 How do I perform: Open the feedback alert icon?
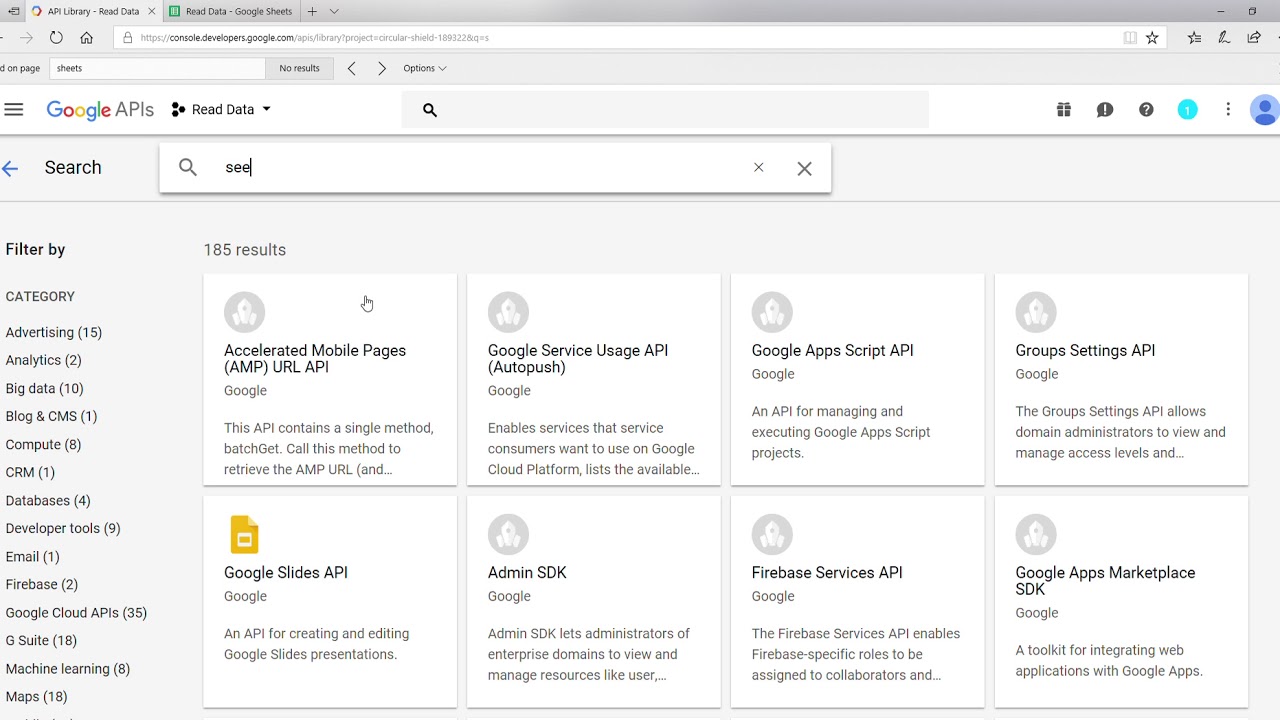click(x=1104, y=110)
